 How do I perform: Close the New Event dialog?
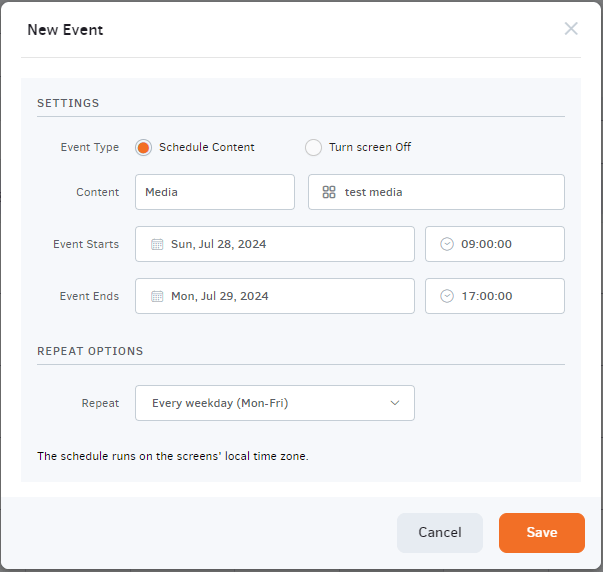pos(571,29)
